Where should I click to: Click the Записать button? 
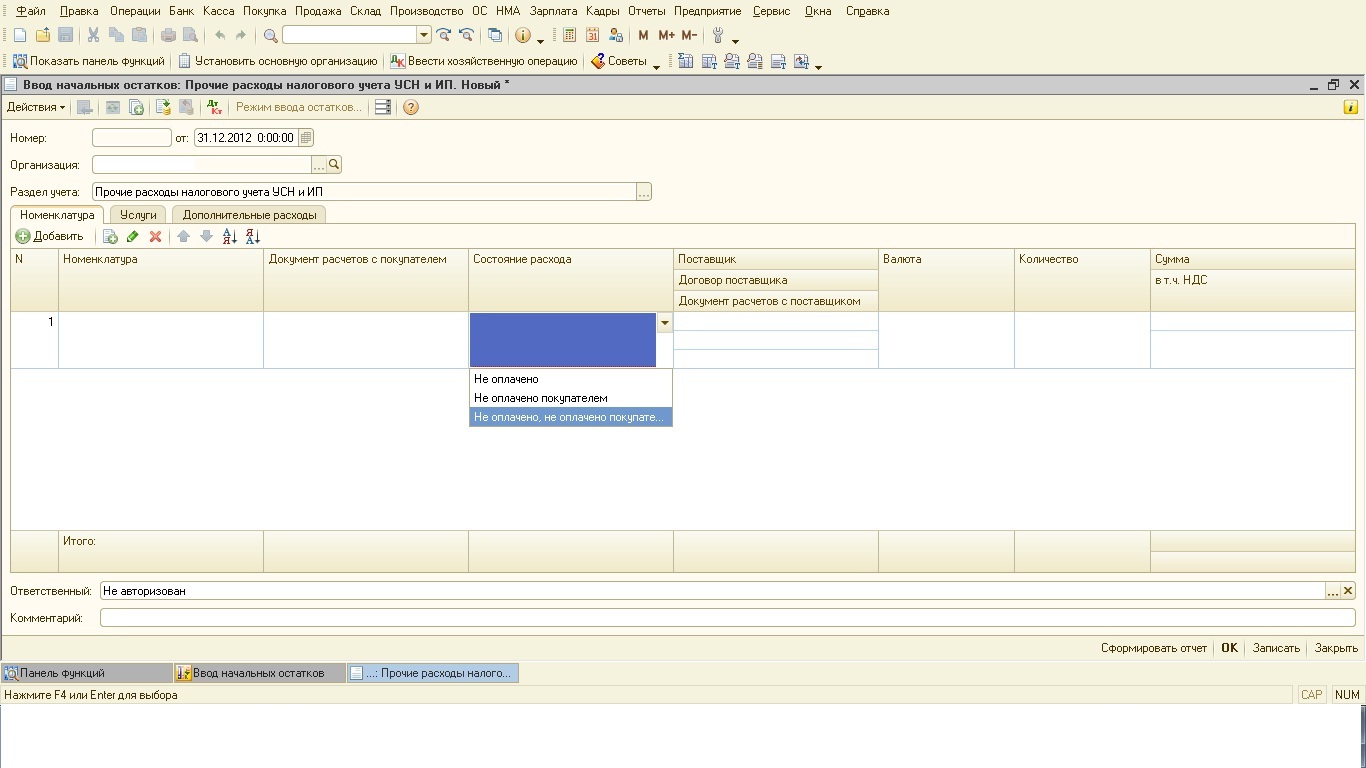tap(1276, 648)
